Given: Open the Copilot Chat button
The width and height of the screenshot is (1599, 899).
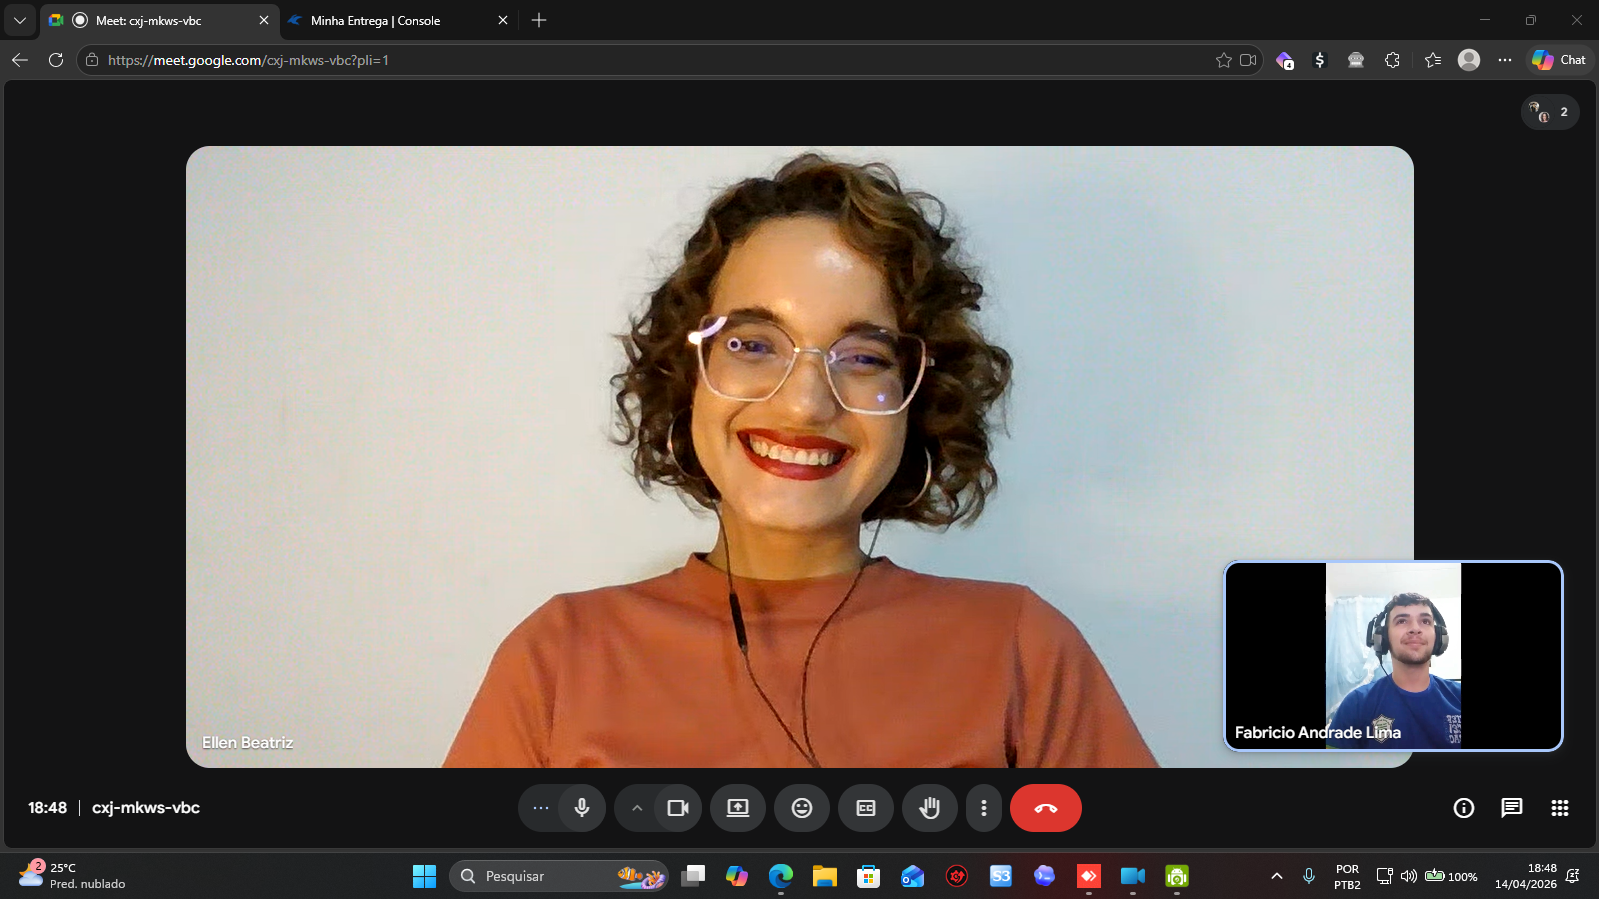Looking at the screenshot, I should (x=1560, y=60).
